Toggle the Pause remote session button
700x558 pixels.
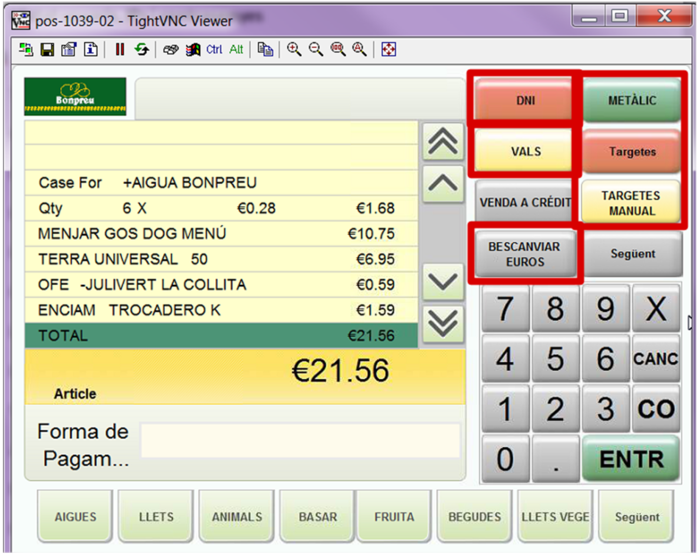point(119,49)
